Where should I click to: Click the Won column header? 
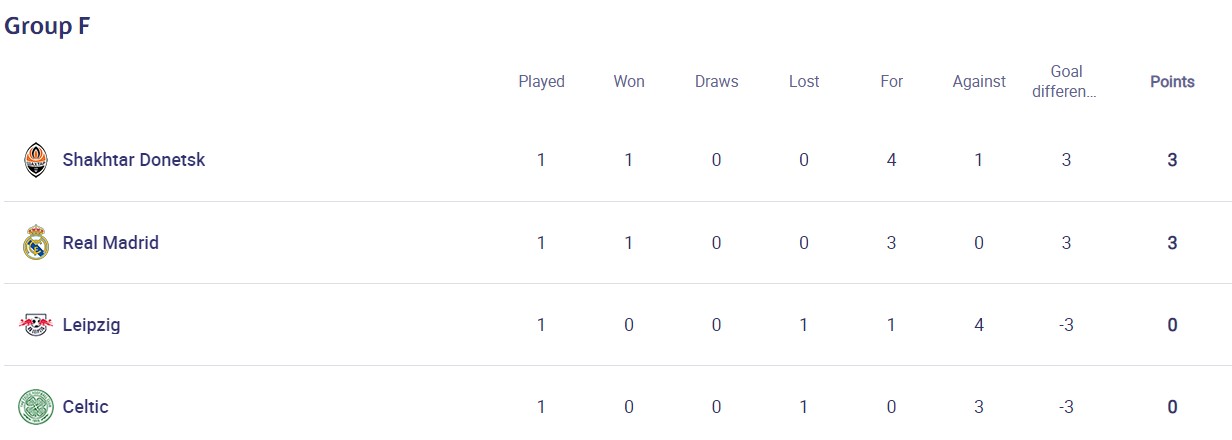coord(629,82)
